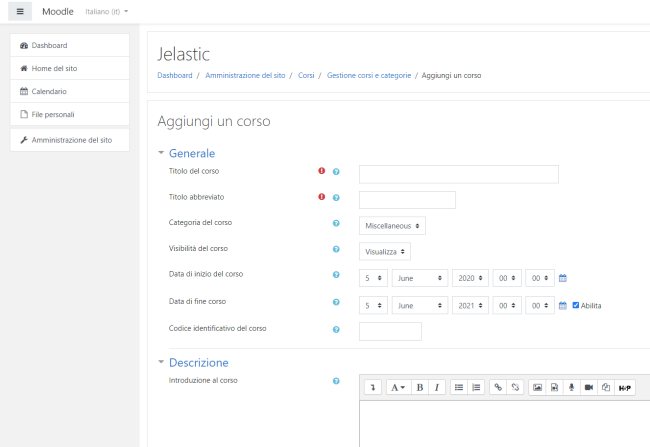Viewport: 650px width, 447px height.
Task: Click Dashboard breadcrumb link
Action: pyautogui.click(x=175, y=75)
